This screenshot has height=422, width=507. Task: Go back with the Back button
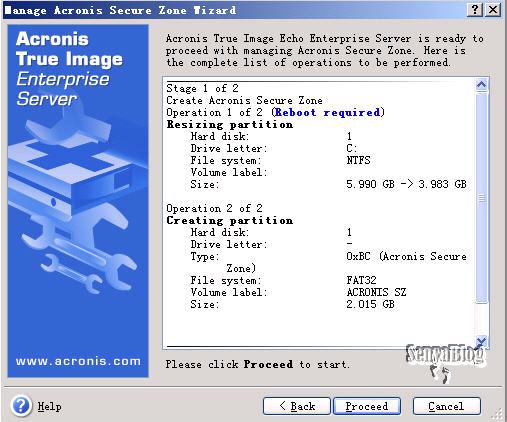pos(297,406)
